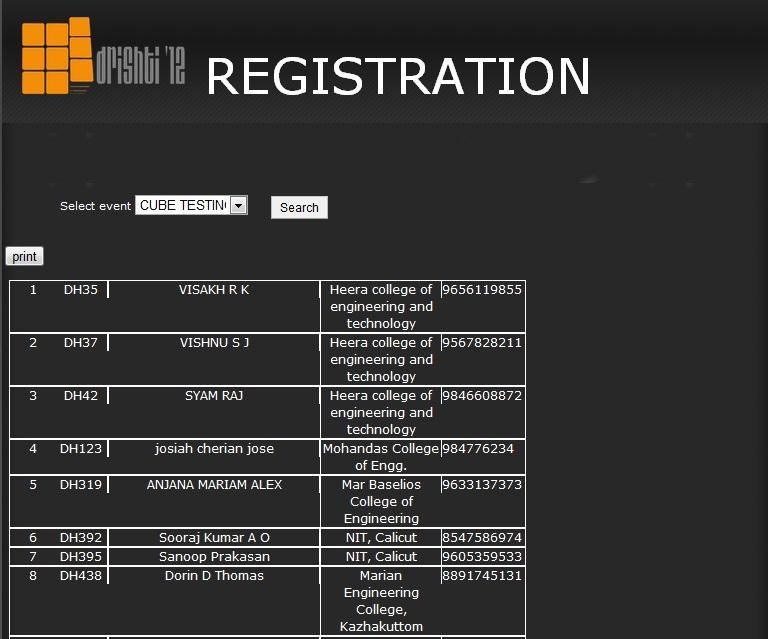The image size is (768, 639).
Task: Select ID cell DH392
Action: pyautogui.click(x=81, y=537)
